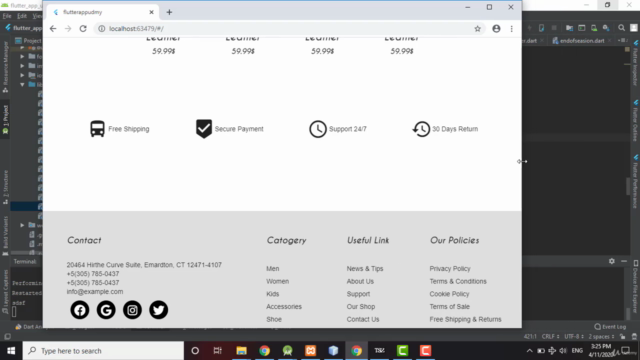
Task: Open the Chrome profile icon
Action: (496, 29)
